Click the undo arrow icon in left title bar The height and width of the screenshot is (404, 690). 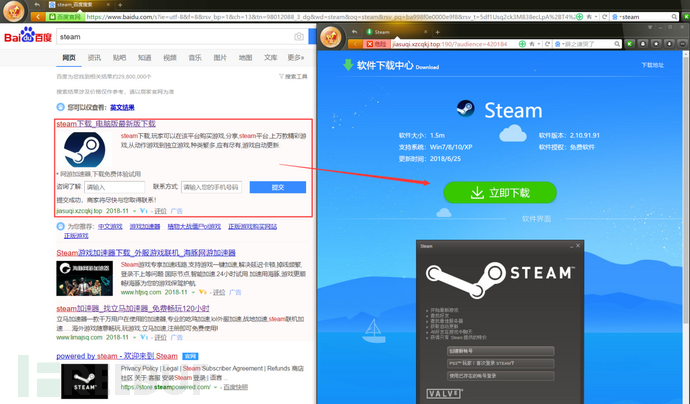point(37,4)
